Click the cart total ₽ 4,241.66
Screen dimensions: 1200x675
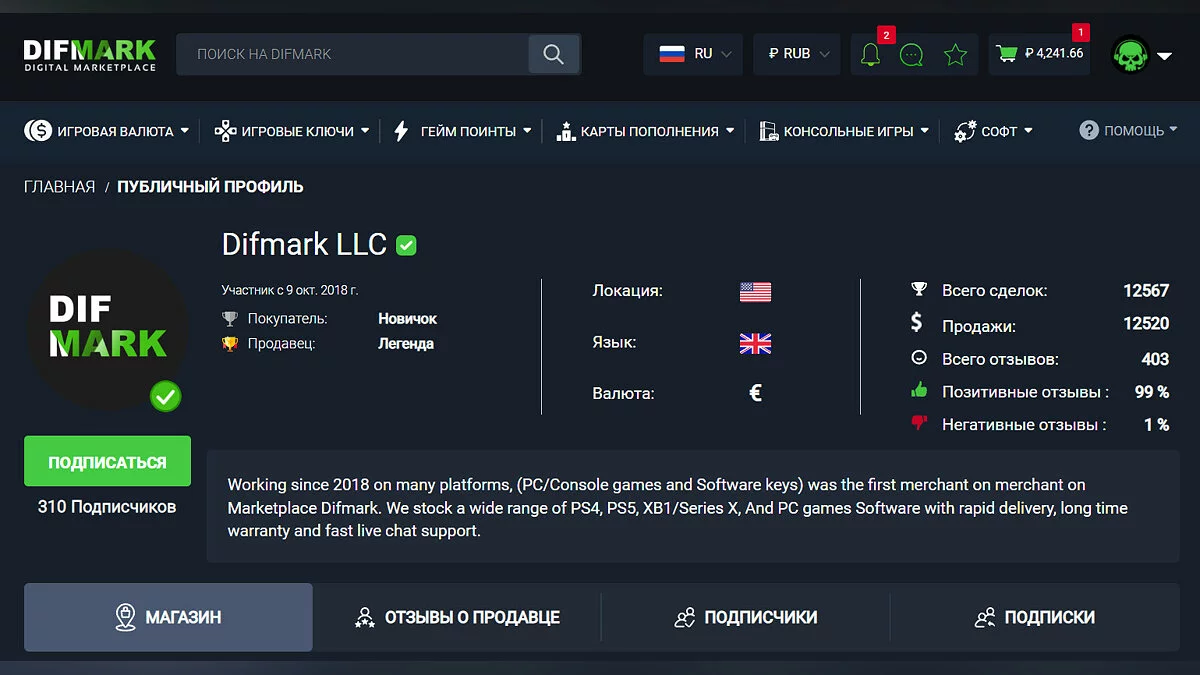tap(1054, 53)
